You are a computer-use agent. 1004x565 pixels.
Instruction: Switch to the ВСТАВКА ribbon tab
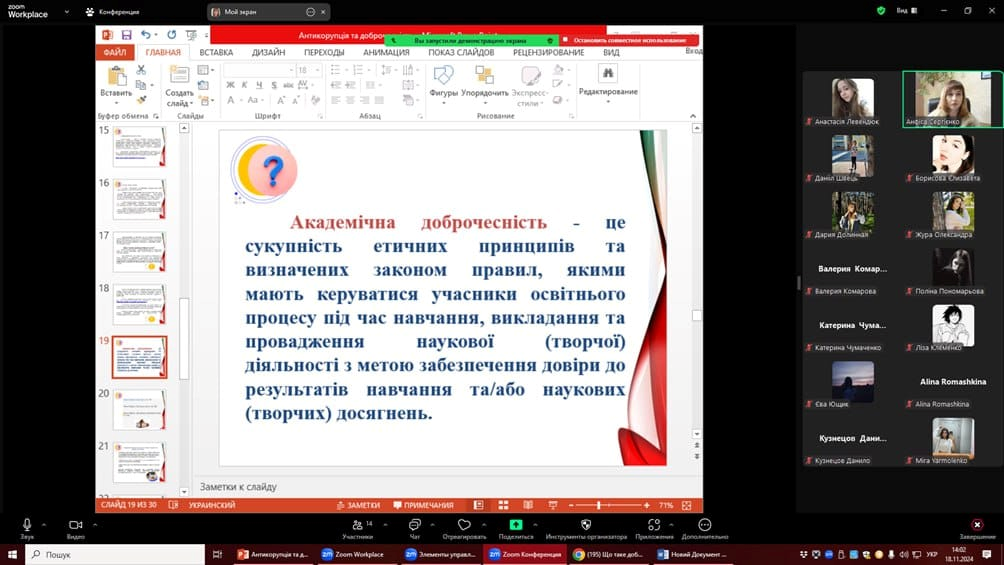coord(216,52)
